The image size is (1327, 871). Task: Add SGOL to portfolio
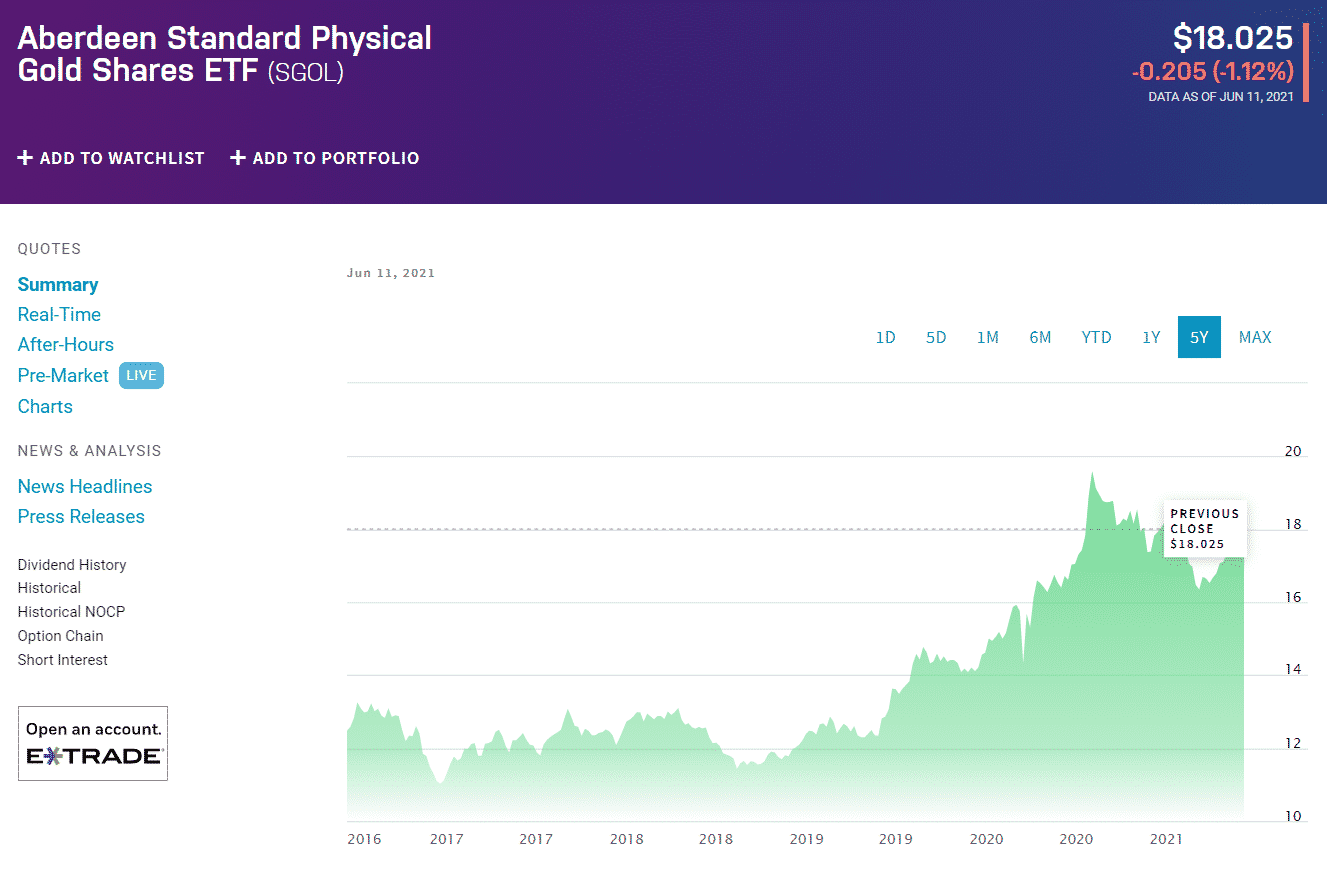pos(325,158)
